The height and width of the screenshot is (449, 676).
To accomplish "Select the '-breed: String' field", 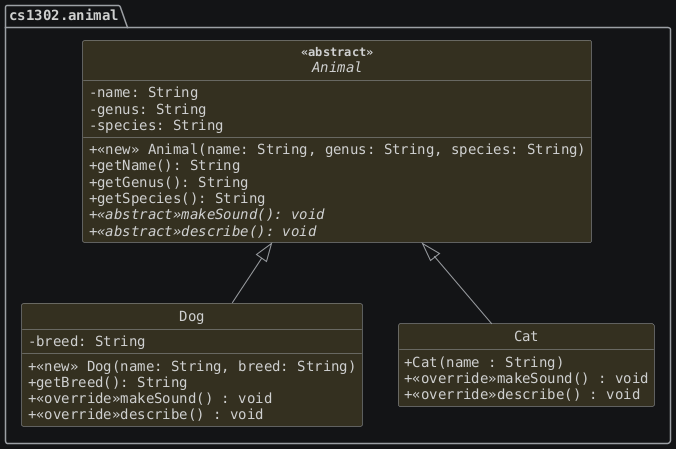I will tap(87, 342).
